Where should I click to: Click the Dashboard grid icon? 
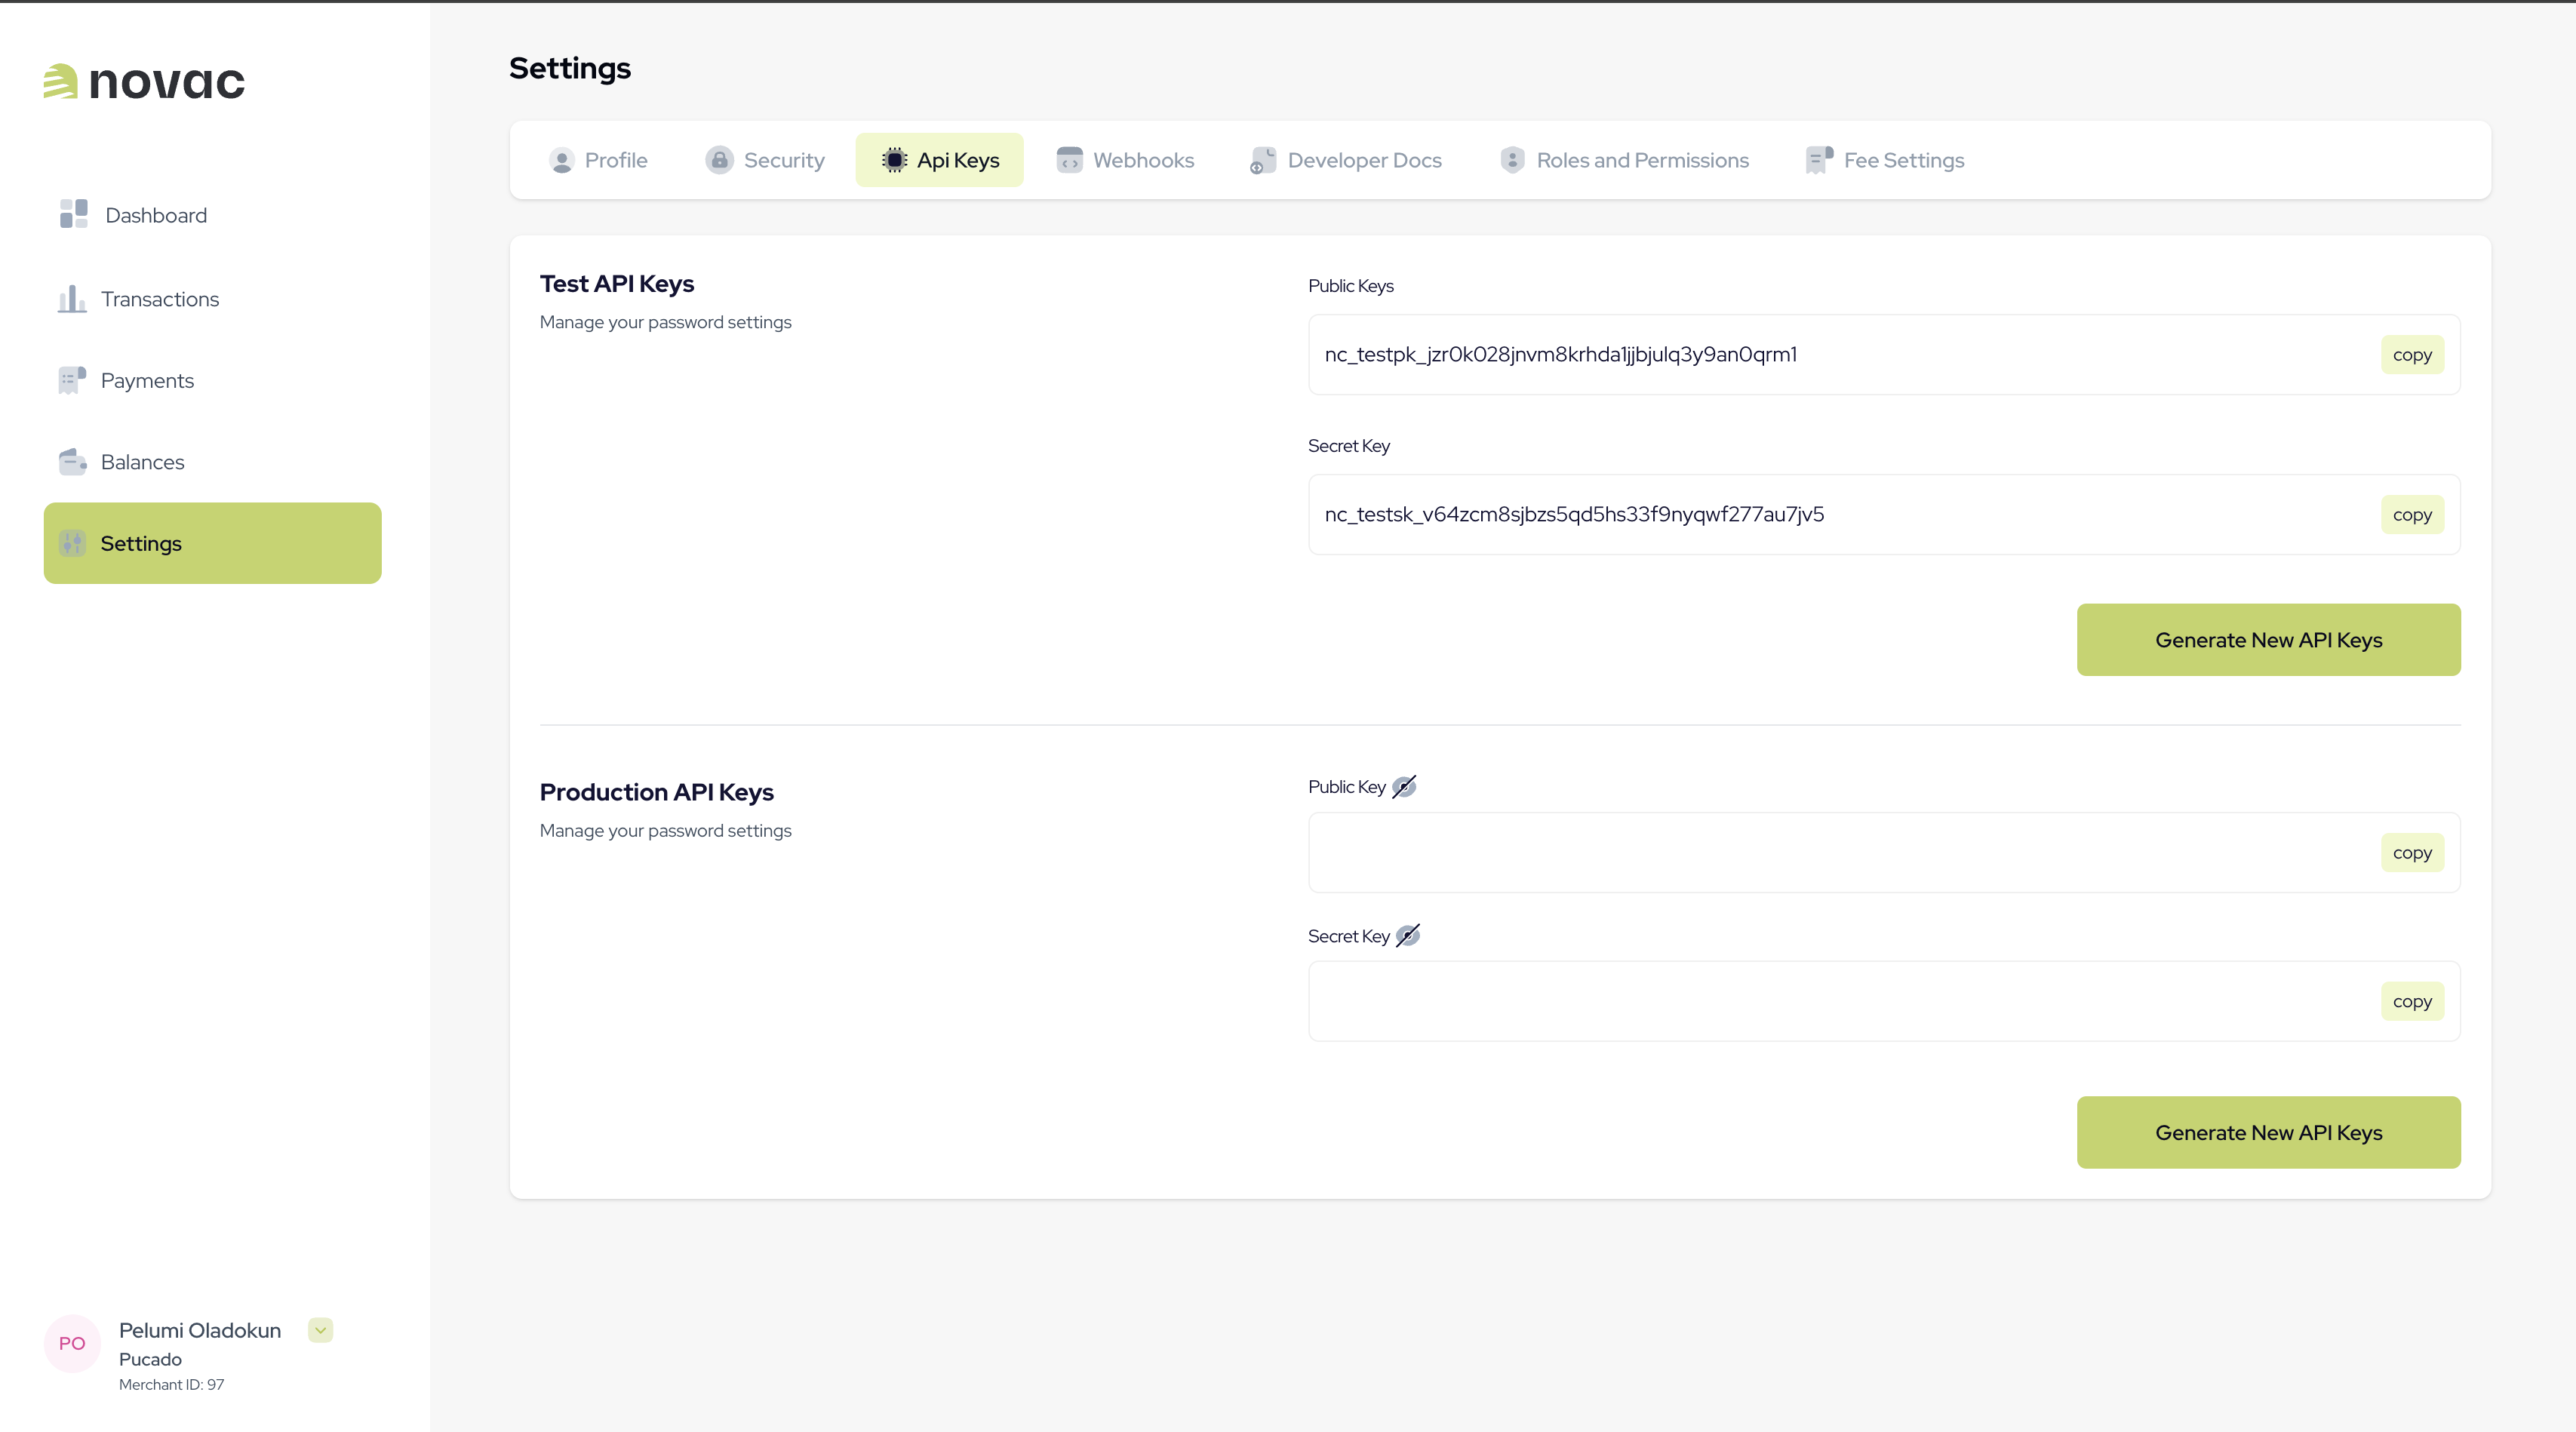73,214
